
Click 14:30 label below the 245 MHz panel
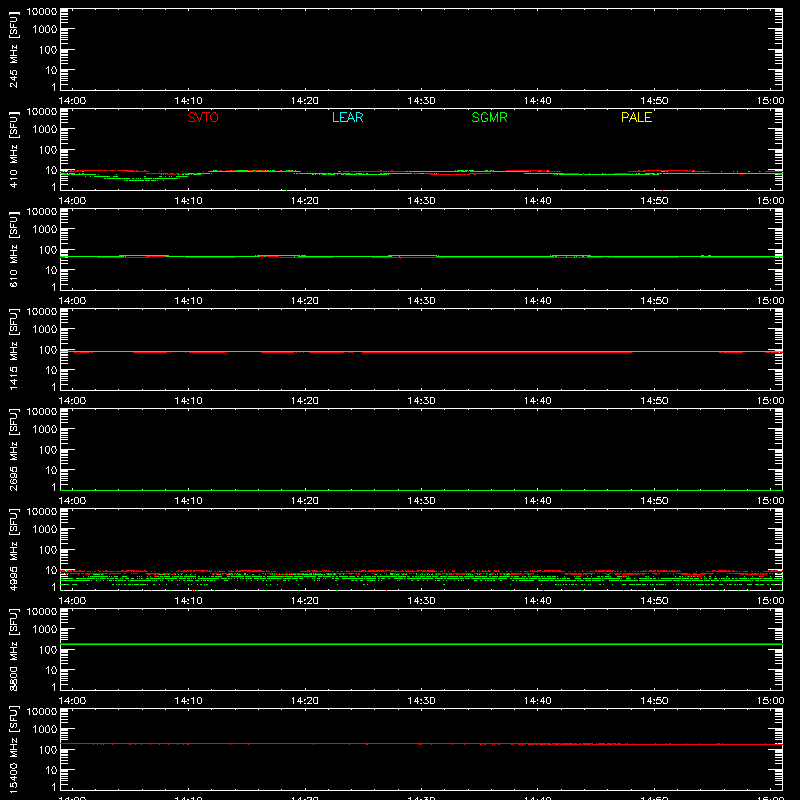tap(421, 101)
